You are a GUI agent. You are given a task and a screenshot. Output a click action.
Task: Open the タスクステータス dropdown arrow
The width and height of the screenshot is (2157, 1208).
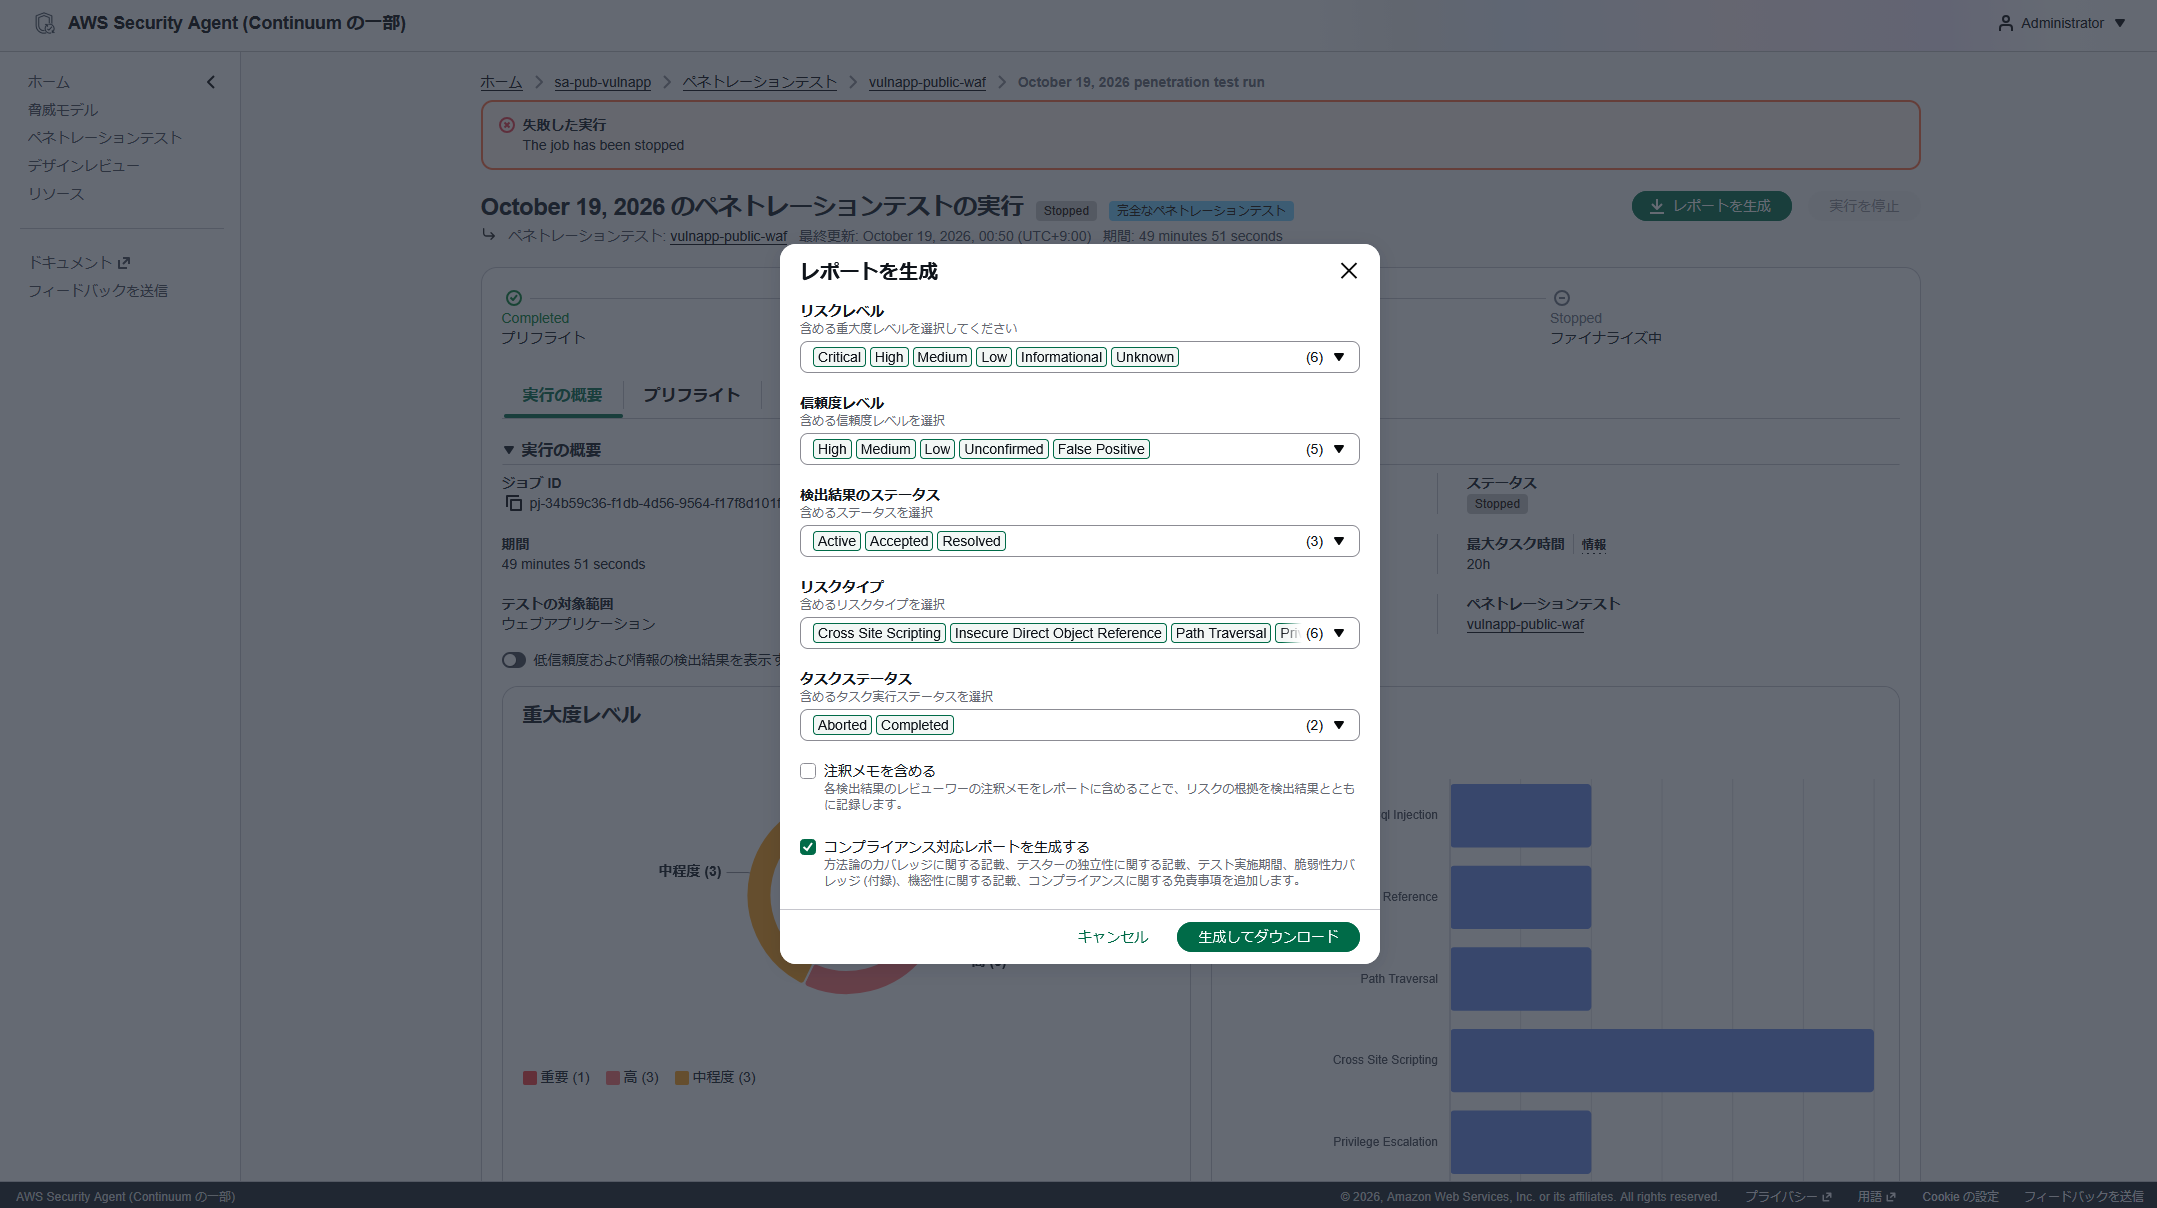point(1339,725)
